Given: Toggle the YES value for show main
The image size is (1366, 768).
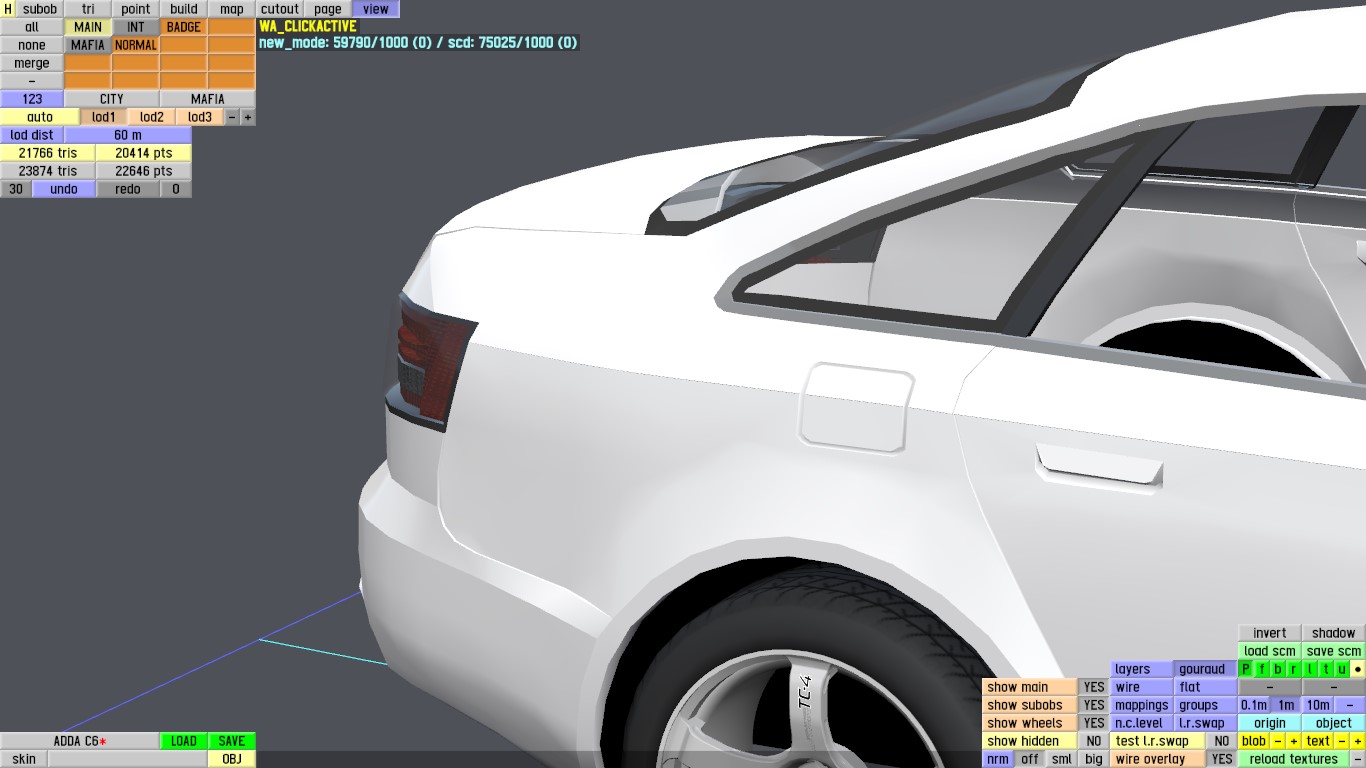Looking at the screenshot, I should coord(1094,687).
